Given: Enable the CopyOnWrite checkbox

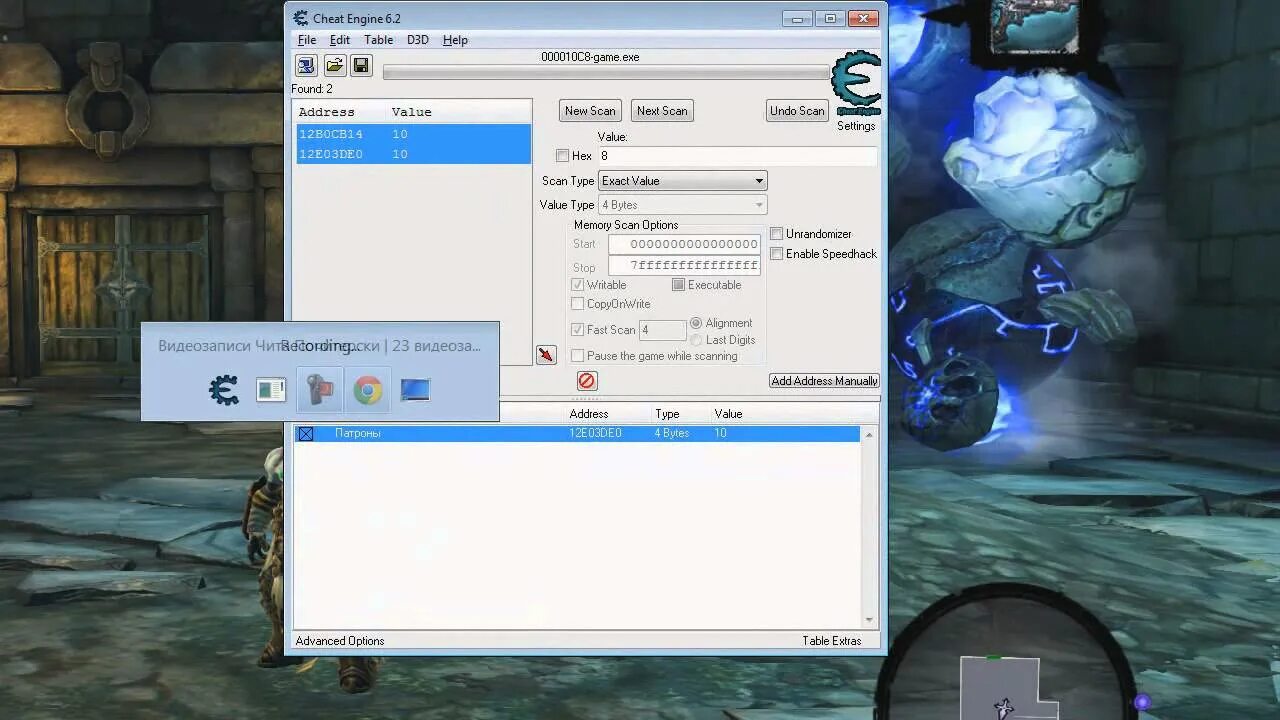Looking at the screenshot, I should point(577,304).
